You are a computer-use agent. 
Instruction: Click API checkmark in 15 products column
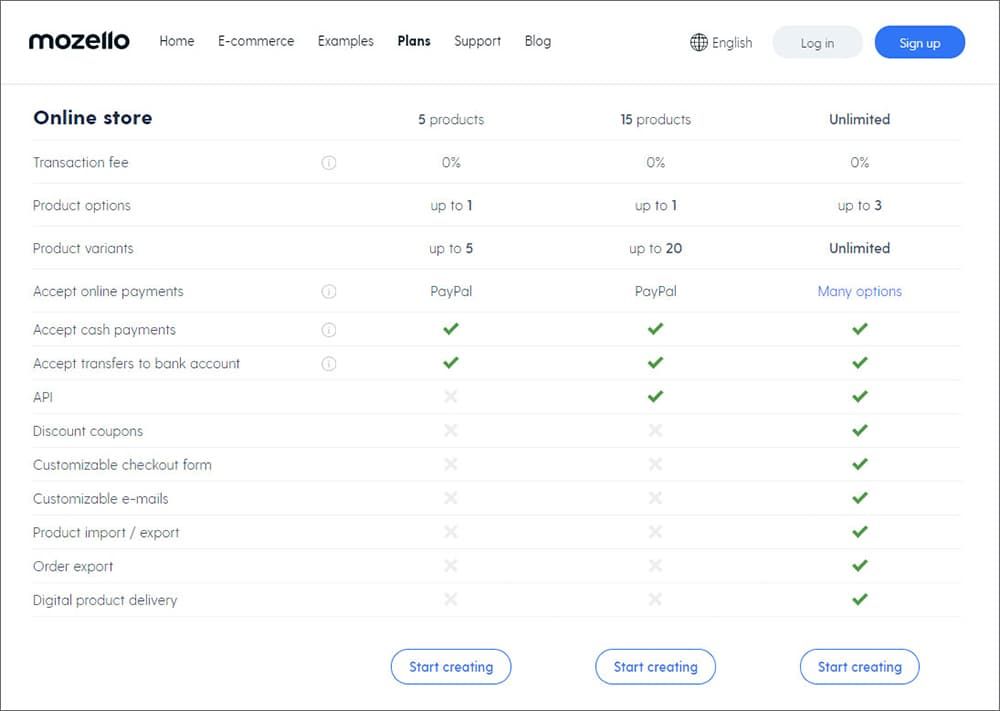pos(655,397)
